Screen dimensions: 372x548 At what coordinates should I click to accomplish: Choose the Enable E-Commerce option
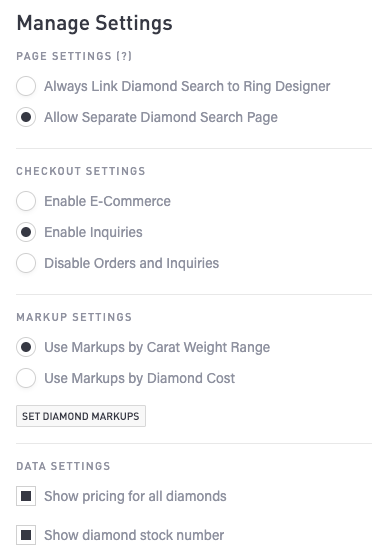click(26, 201)
